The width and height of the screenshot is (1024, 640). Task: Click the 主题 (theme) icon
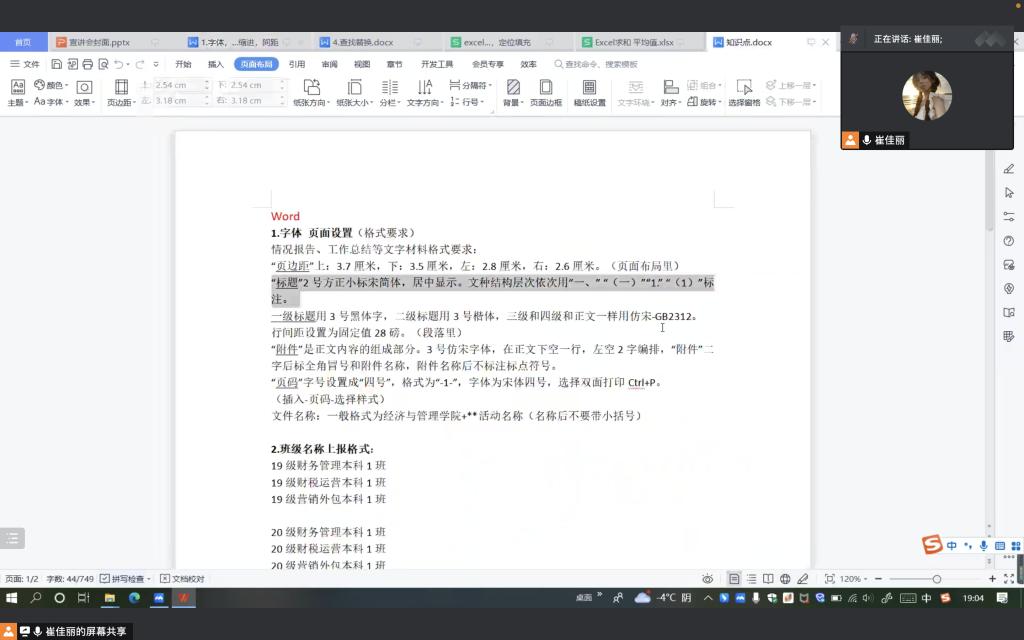17,92
